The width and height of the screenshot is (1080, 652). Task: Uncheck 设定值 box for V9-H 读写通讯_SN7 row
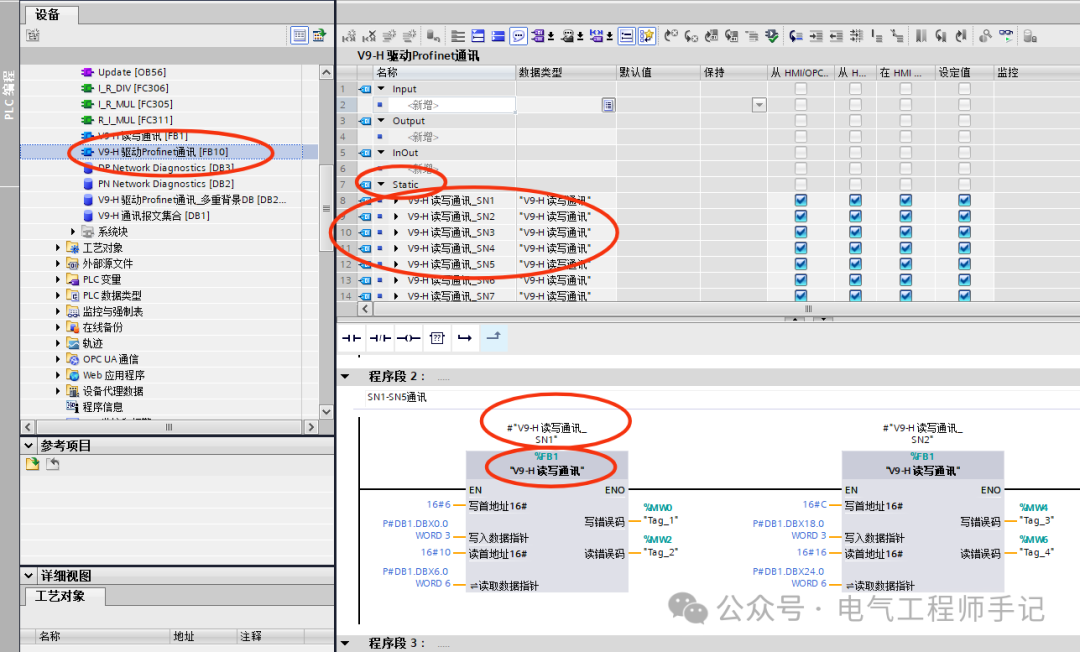(x=964, y=295)
